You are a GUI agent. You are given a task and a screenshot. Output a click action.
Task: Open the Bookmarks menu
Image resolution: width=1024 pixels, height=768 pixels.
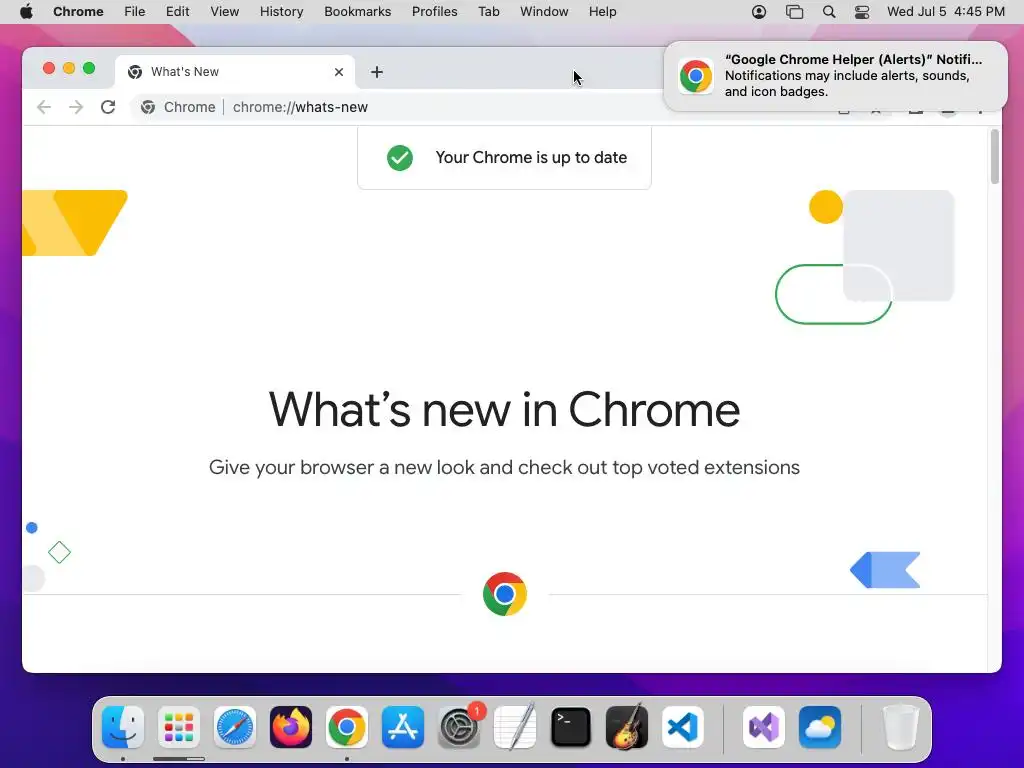pos(357,12)
